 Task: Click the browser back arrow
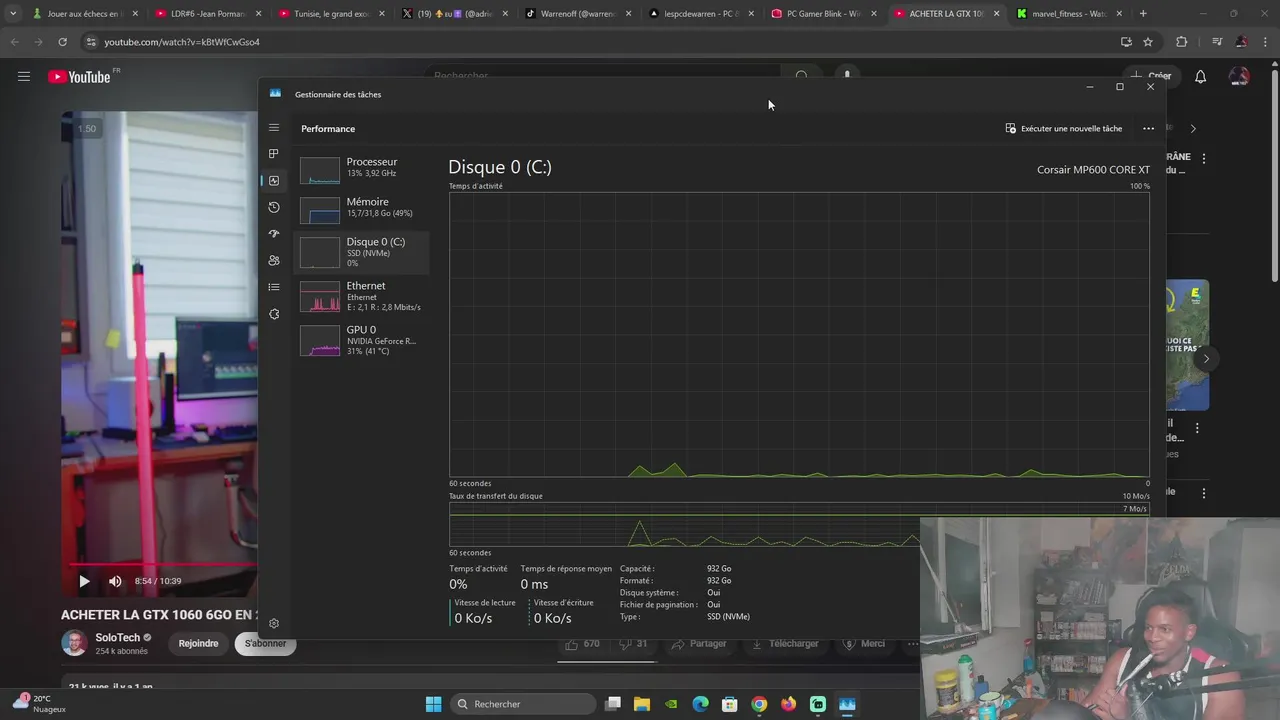(x=14, y=42)
